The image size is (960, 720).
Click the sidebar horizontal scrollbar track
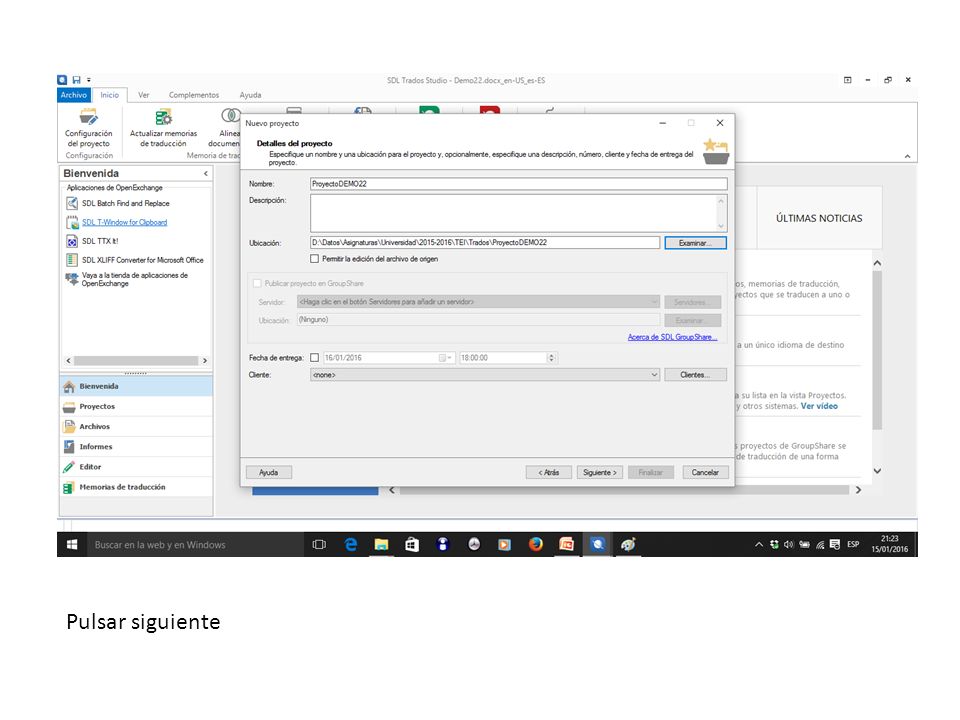click(136, 361)
